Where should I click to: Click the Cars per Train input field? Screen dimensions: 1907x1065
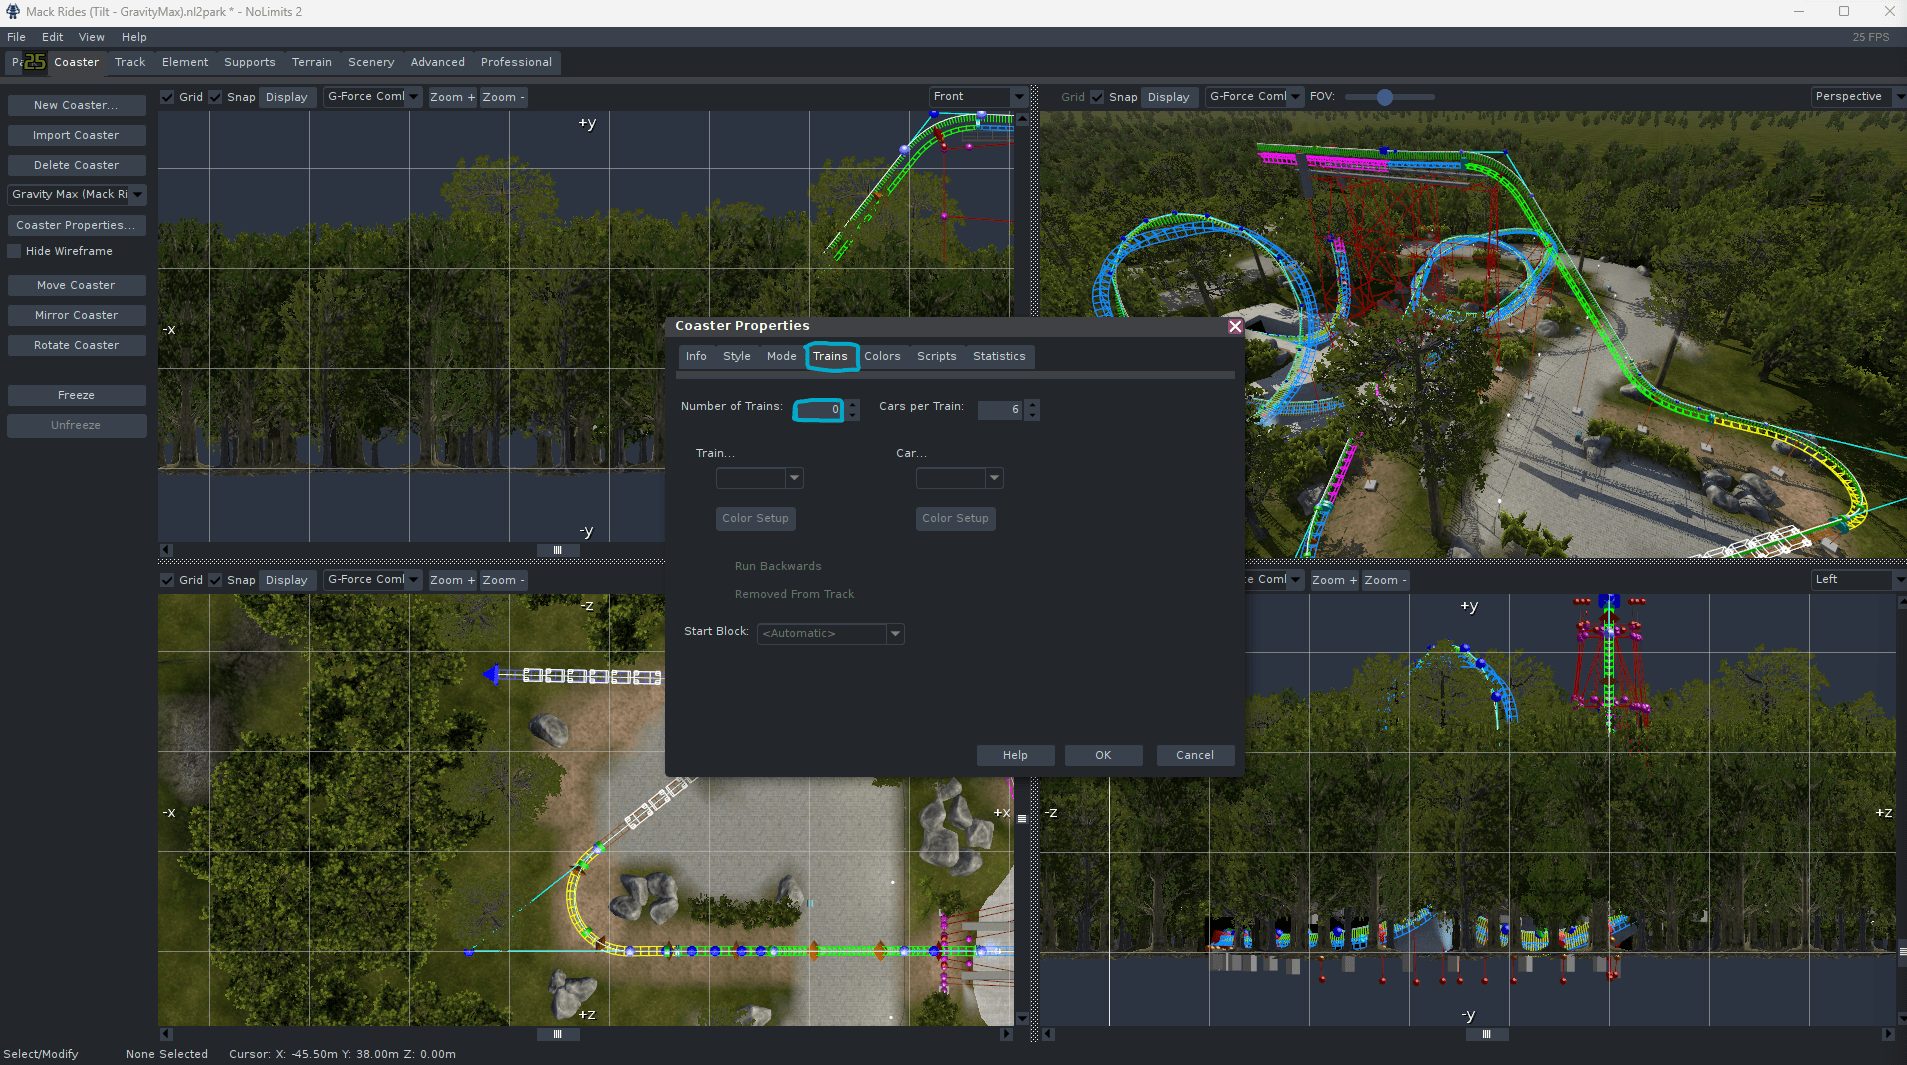coord(1000,410)
